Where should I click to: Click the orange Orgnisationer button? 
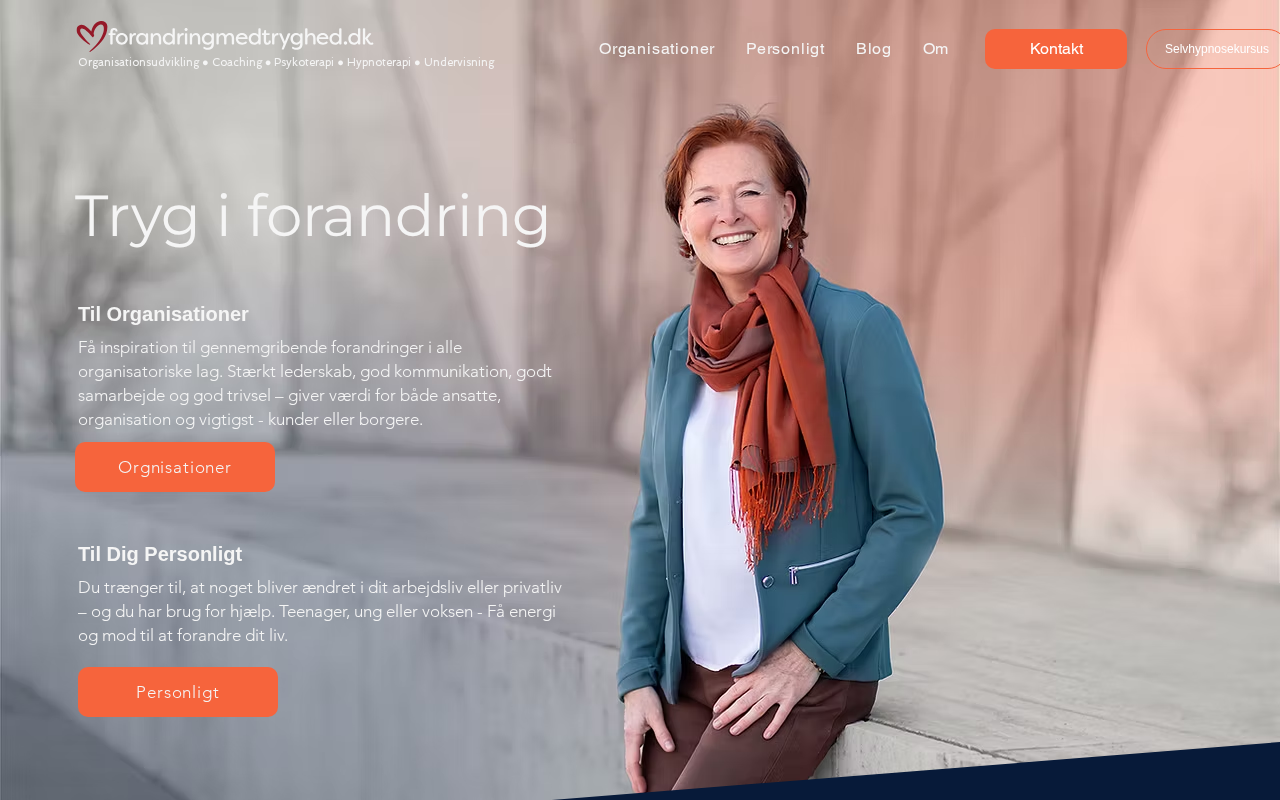(x=175, y=467)
